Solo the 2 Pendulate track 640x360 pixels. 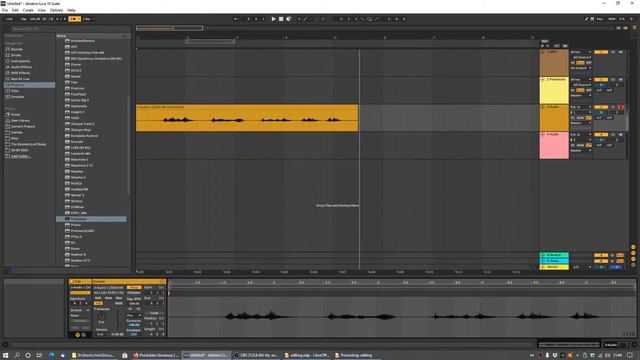click(613, 80)
